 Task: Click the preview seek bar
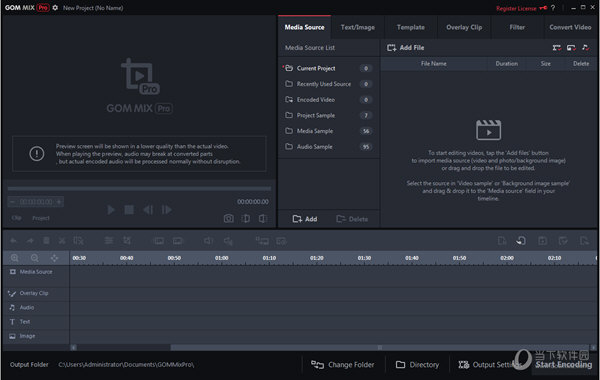tap(139, 188)
